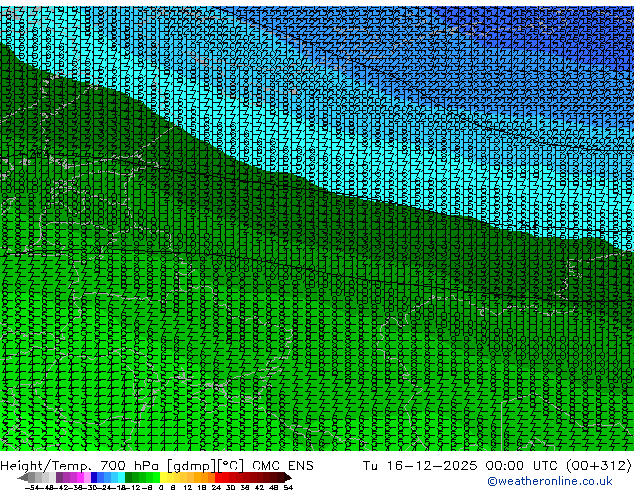
Task: Click the bright yellow 0 swatch on color scale
Action: point(163,477)
